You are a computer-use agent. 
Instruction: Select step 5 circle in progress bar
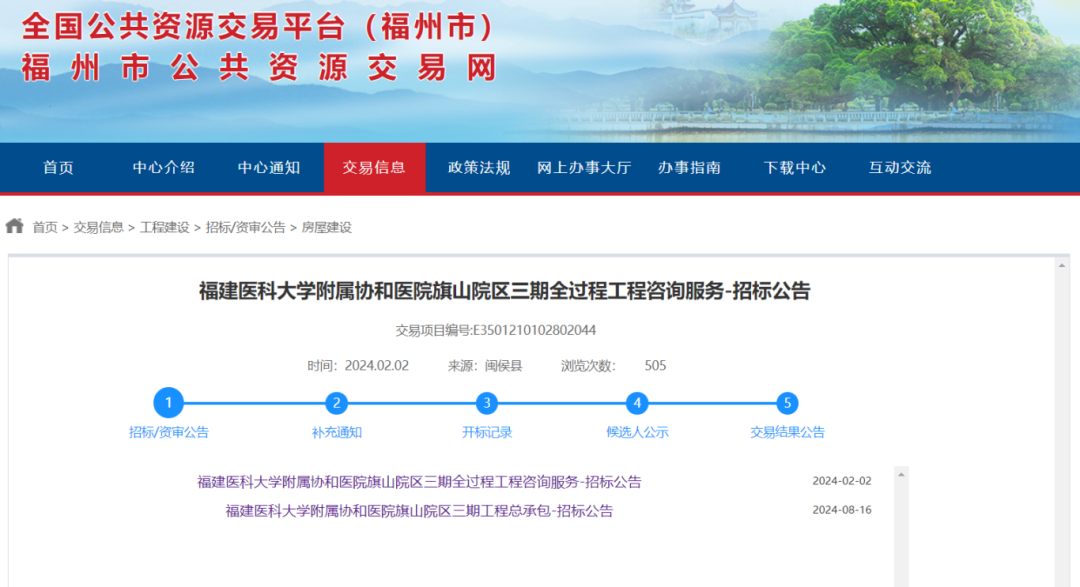[x=787, y=403]
